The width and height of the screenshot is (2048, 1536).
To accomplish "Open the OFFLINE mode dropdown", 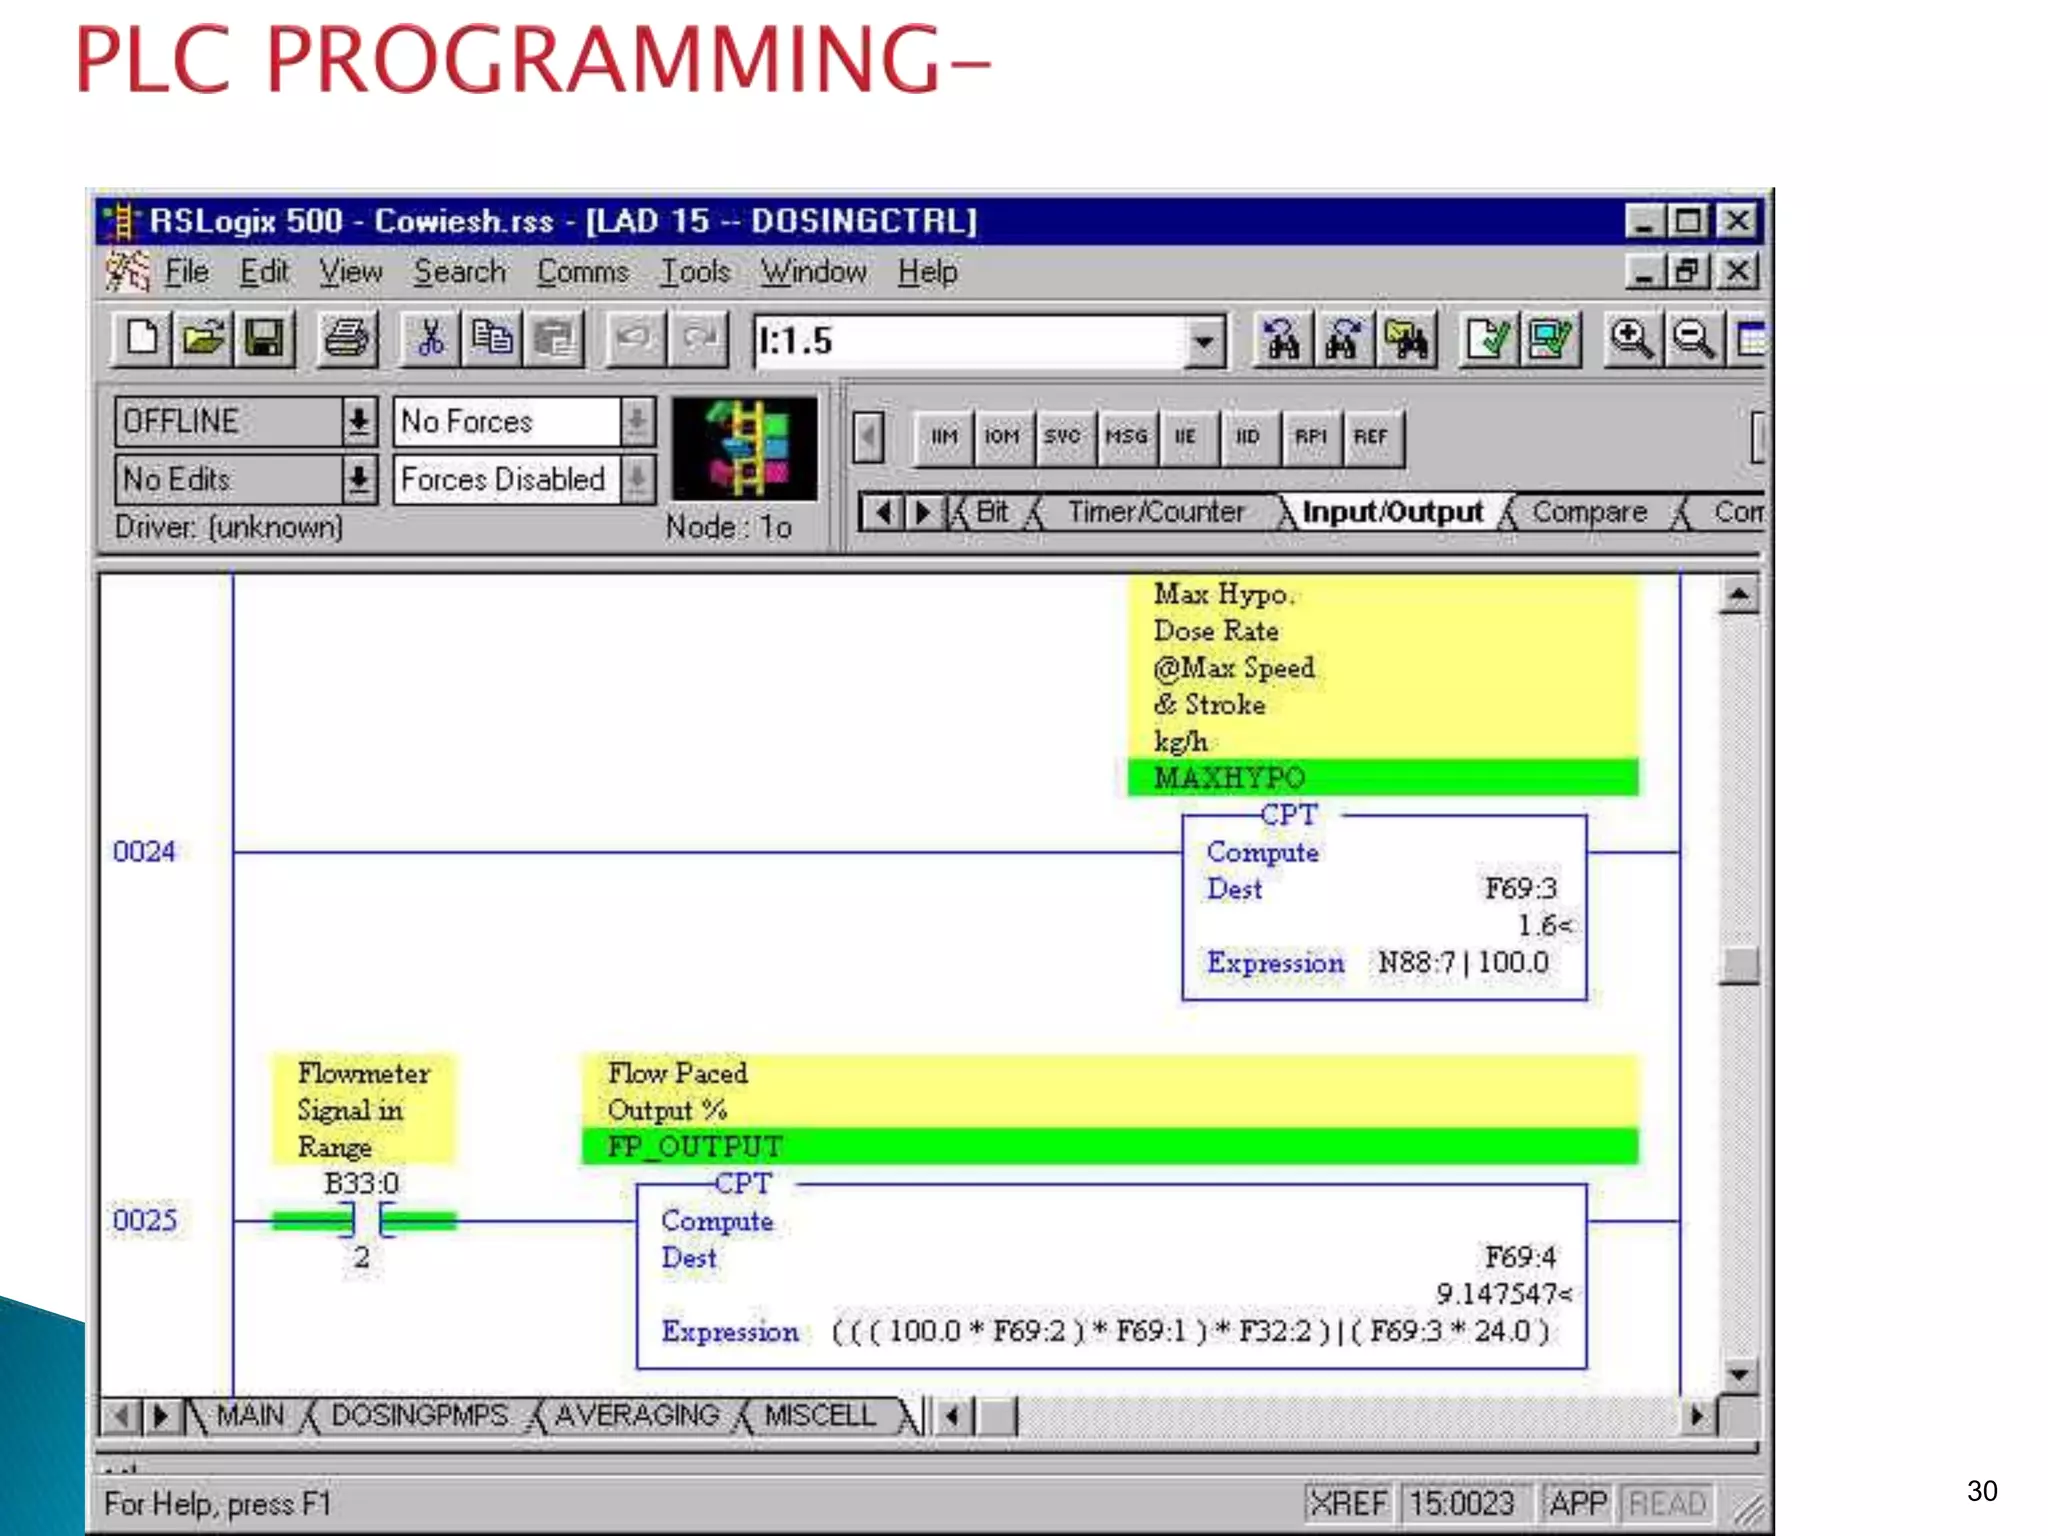I will pos(358,421).
